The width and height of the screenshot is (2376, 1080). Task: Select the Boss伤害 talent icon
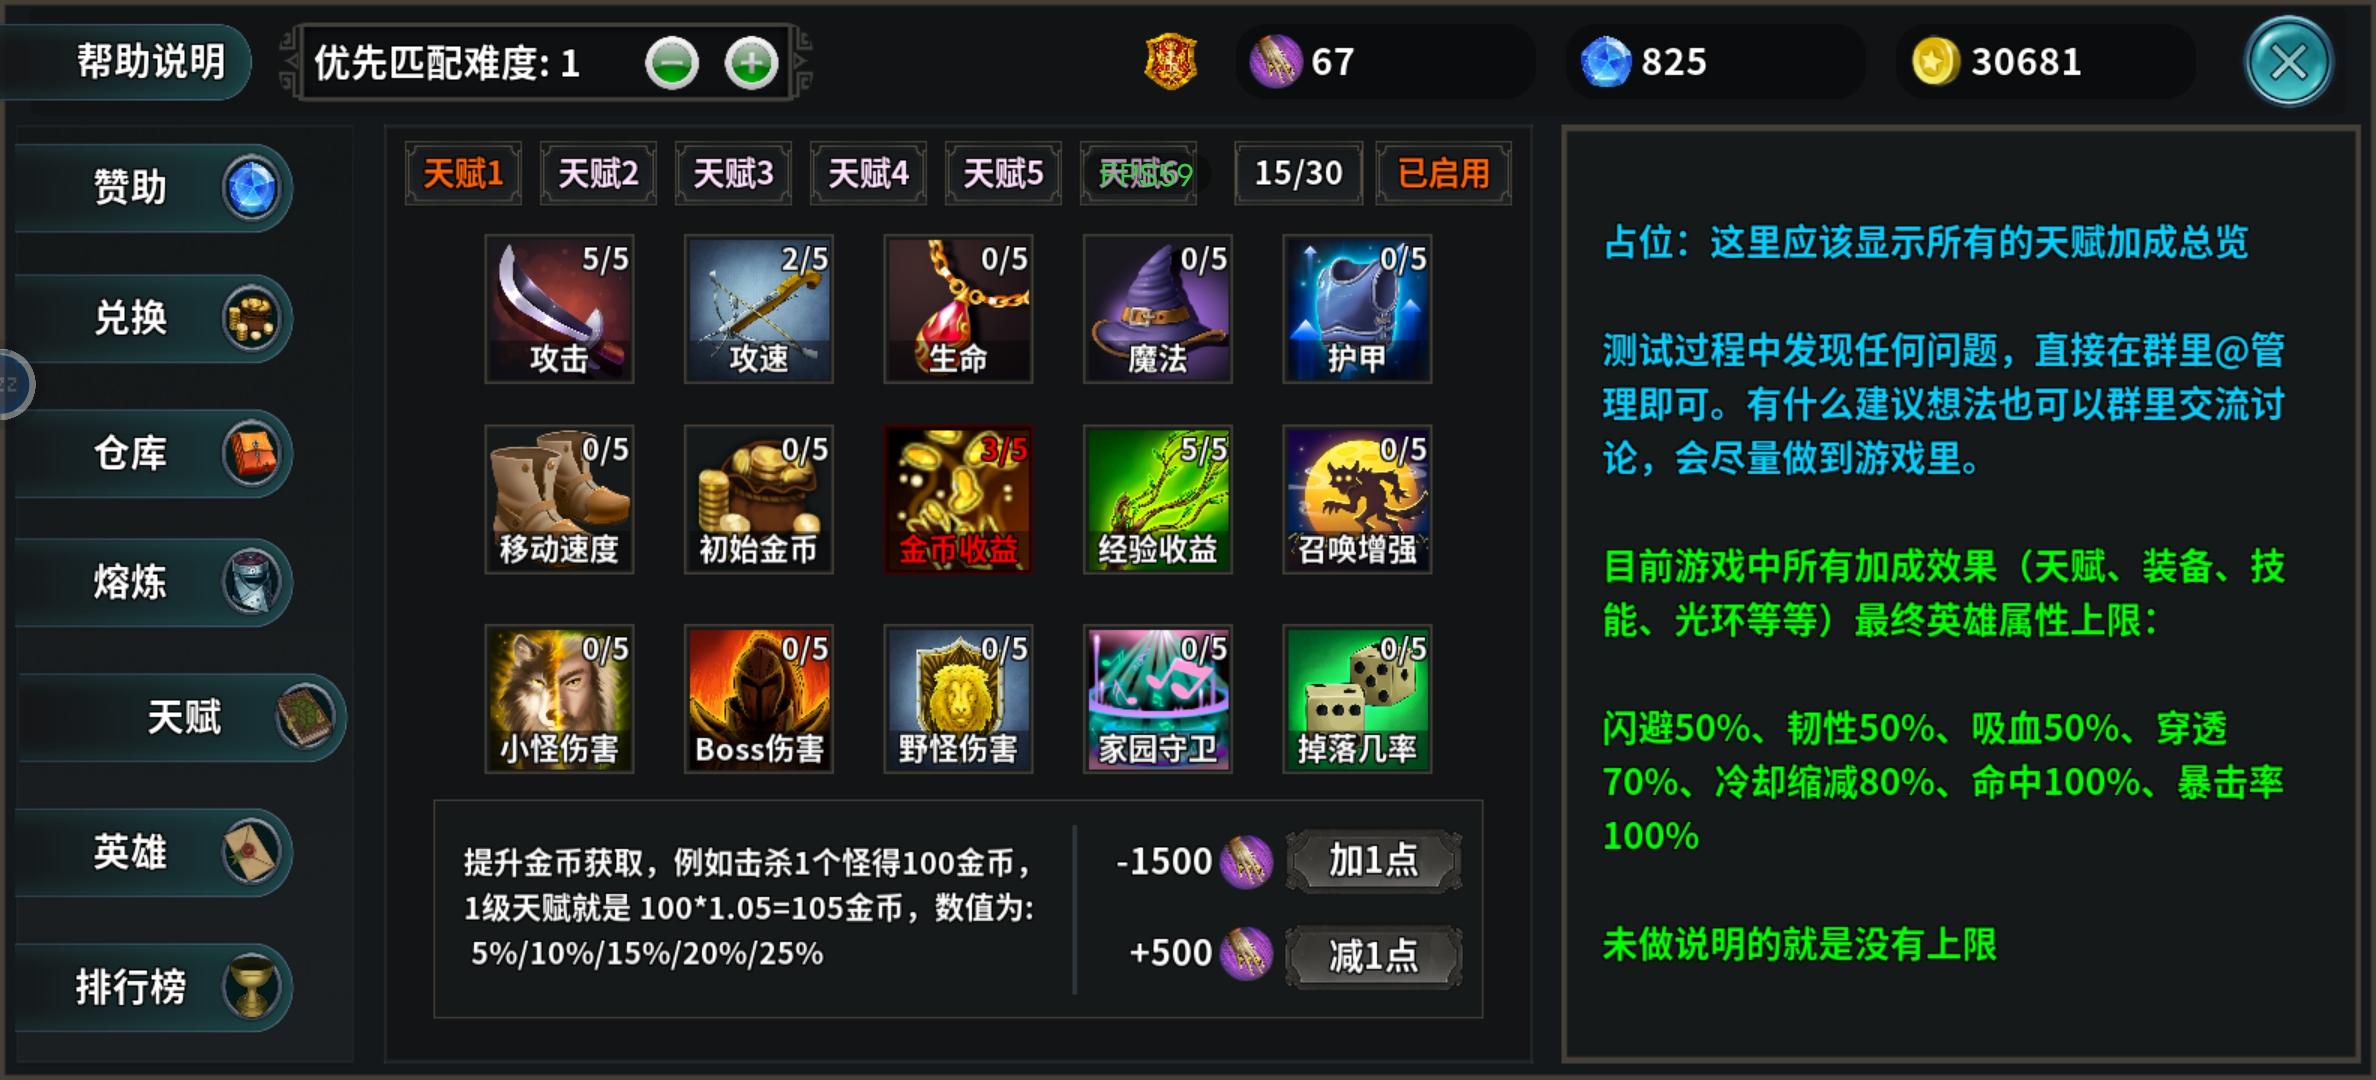pyautogui.click(x=758, y=699)
